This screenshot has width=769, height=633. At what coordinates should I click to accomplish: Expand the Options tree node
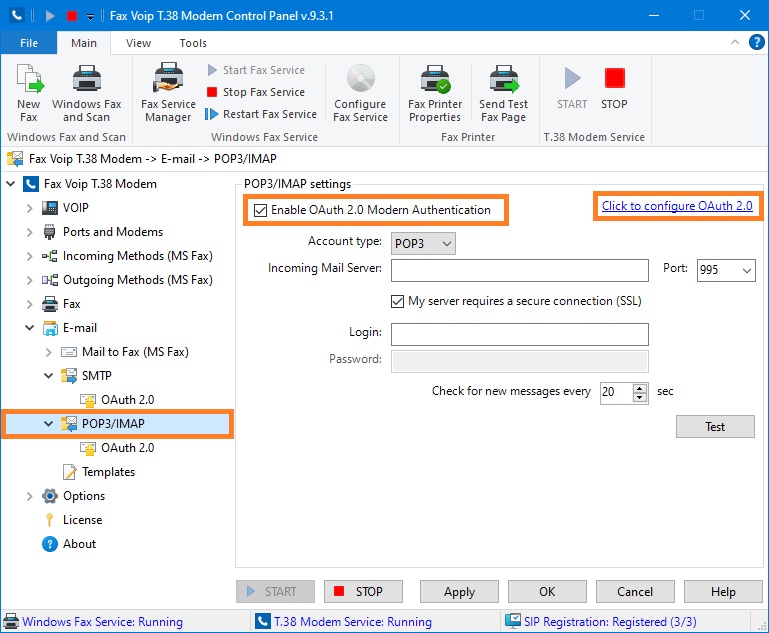coord(29,496)
